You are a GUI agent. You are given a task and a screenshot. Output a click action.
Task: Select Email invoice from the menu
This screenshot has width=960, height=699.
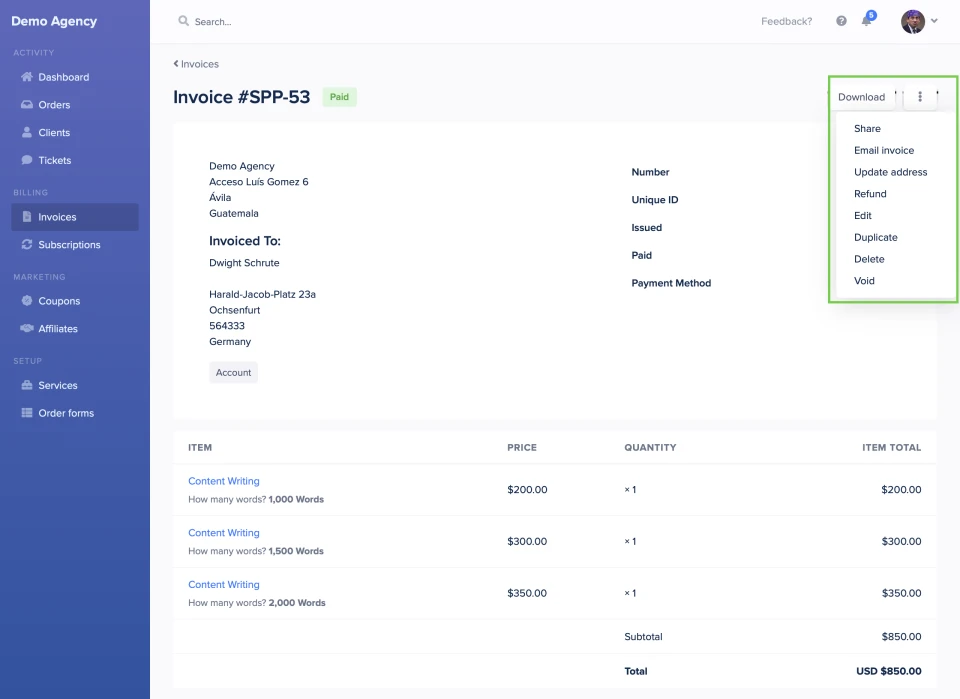(883, 150)
